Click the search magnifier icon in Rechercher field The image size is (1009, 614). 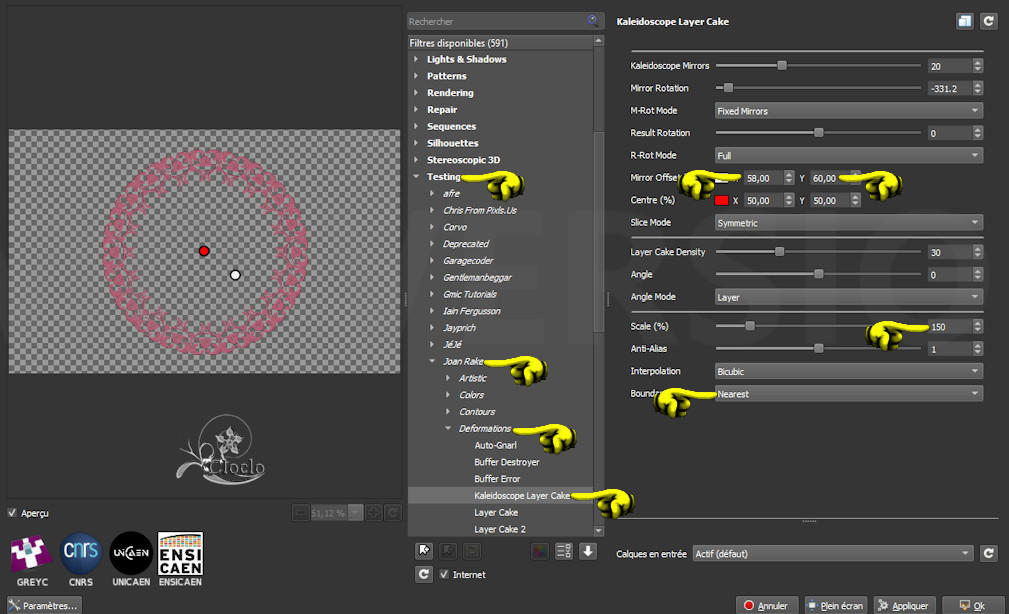(x=594, y=20)
